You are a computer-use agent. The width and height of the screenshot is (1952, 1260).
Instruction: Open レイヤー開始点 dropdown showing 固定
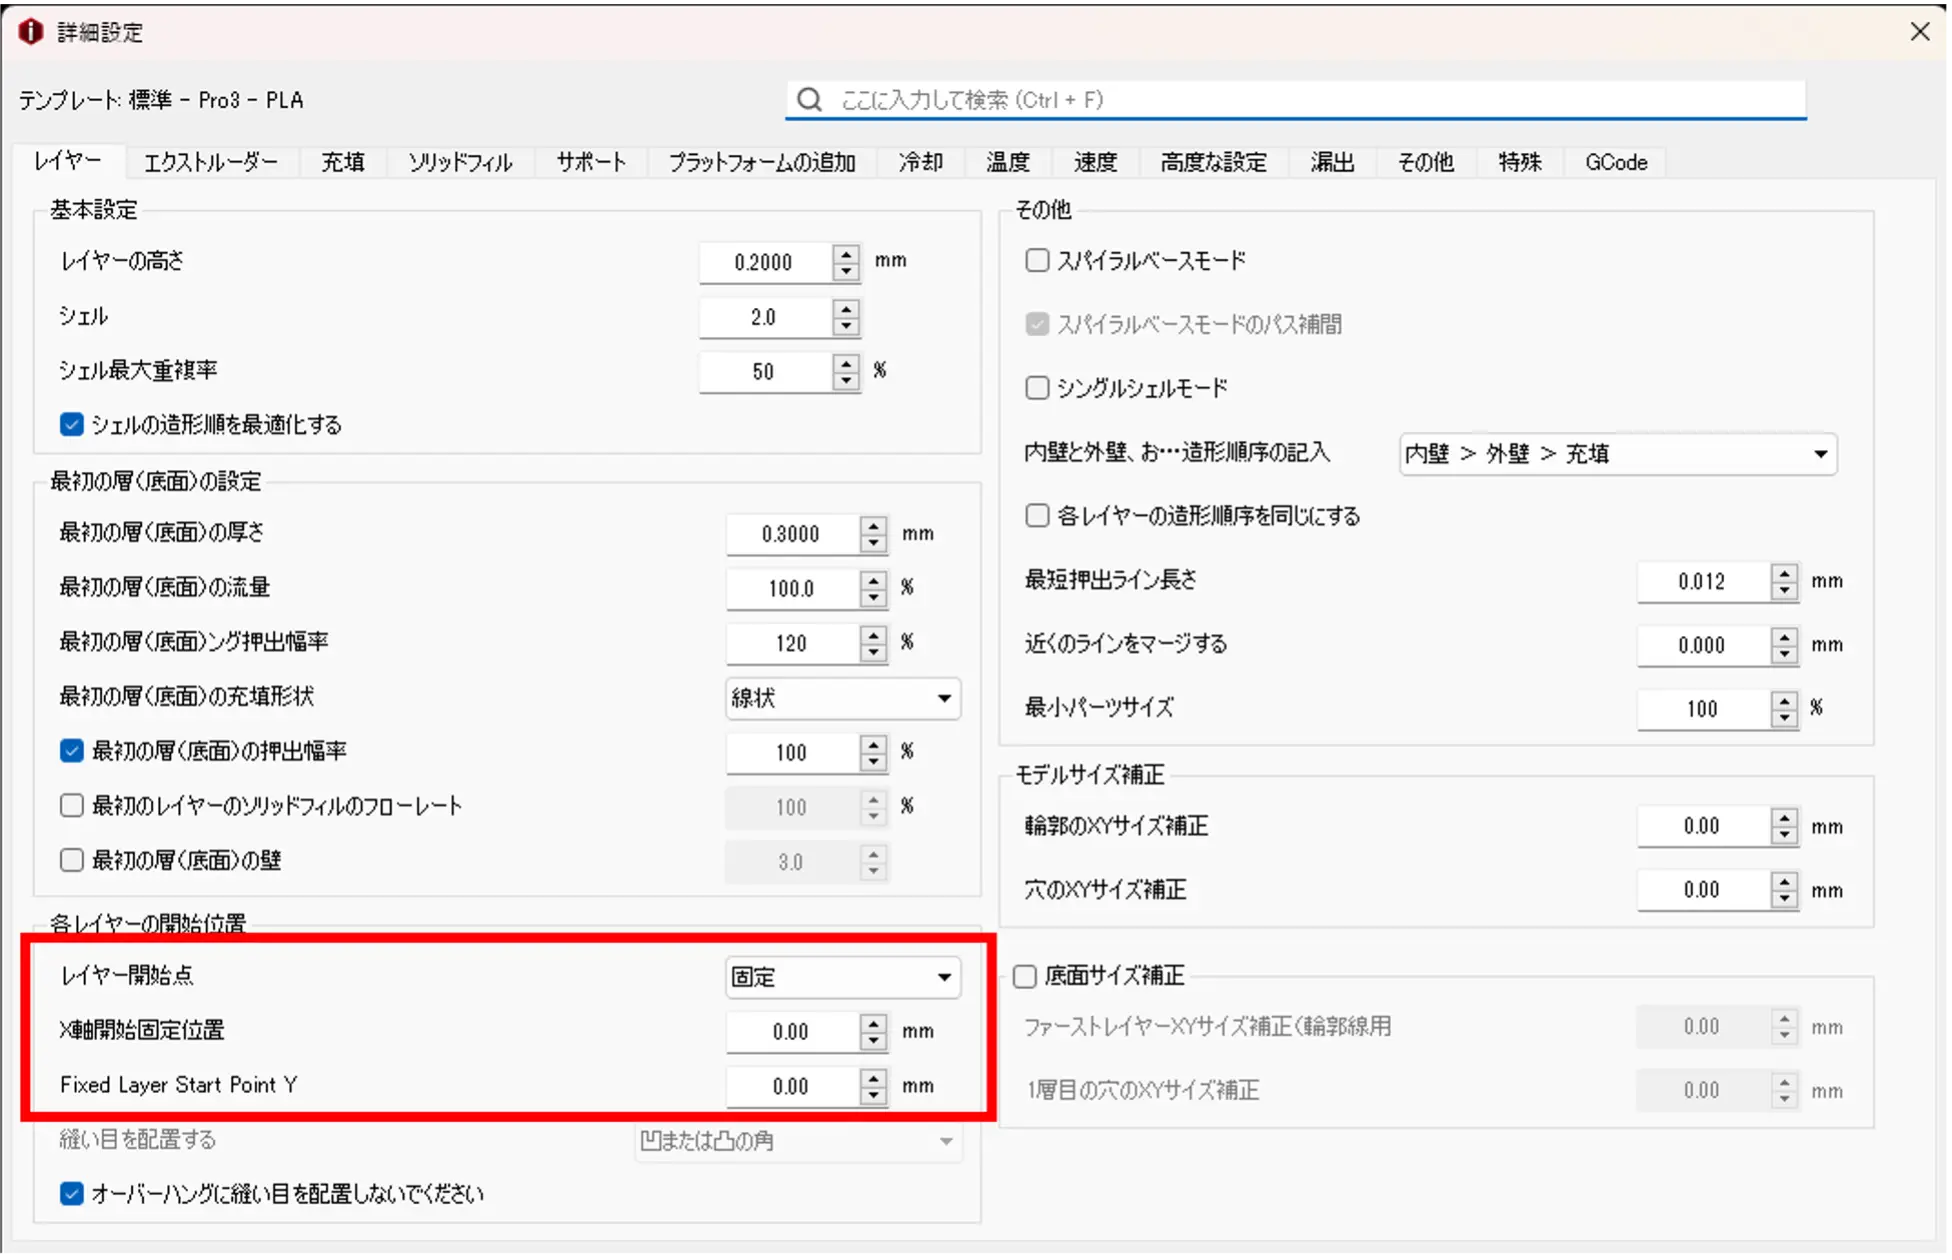(x=842, y=977)
